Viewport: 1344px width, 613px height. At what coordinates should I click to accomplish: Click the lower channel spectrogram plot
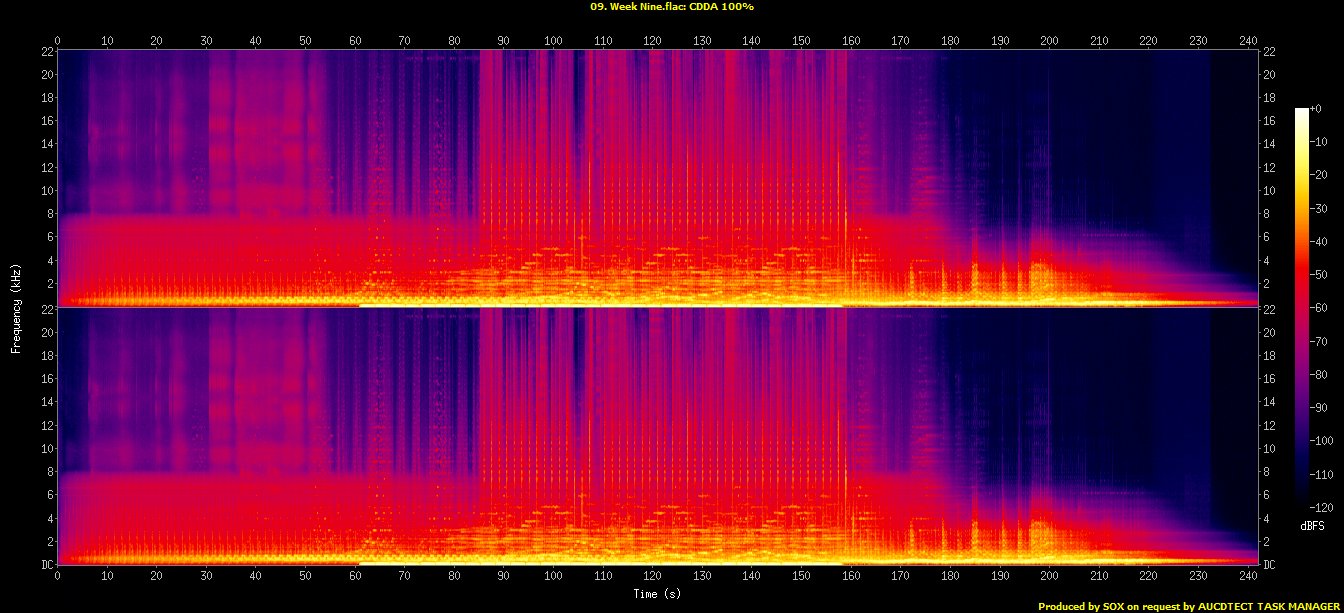coord(658,436)
